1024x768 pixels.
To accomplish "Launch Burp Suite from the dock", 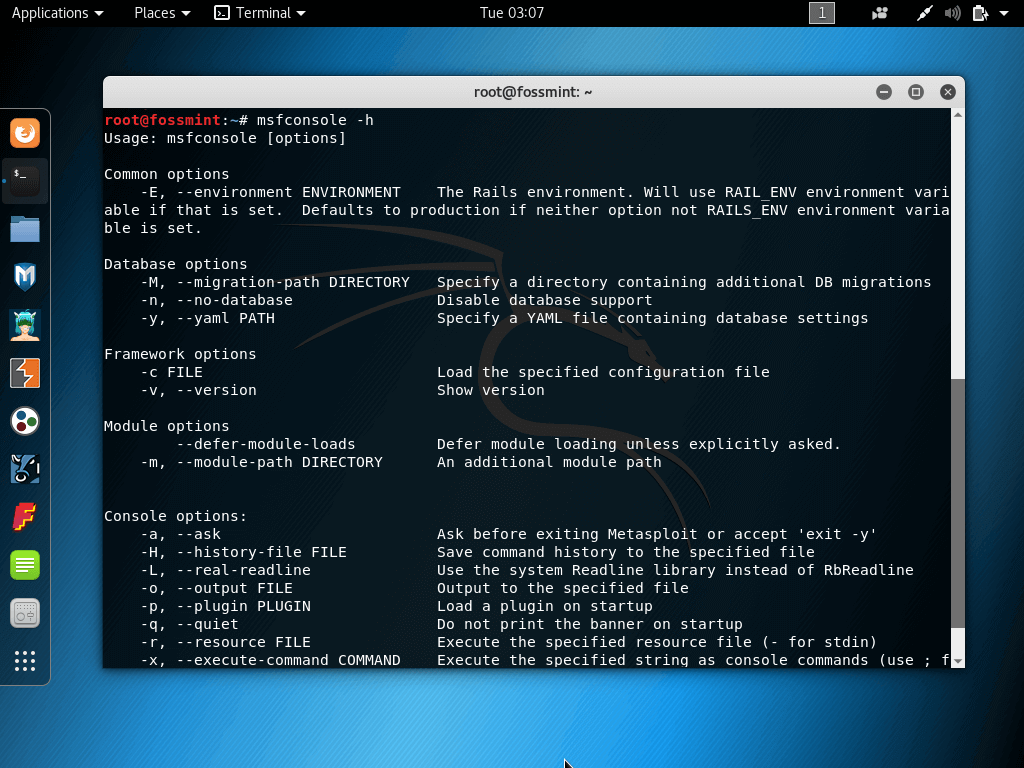I will pos(25,373).
